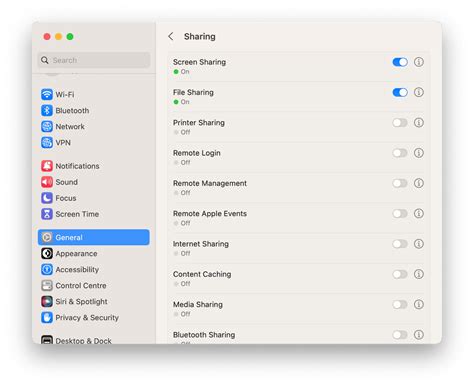Enable Internet Sharing toggle

tap(400, 244)
